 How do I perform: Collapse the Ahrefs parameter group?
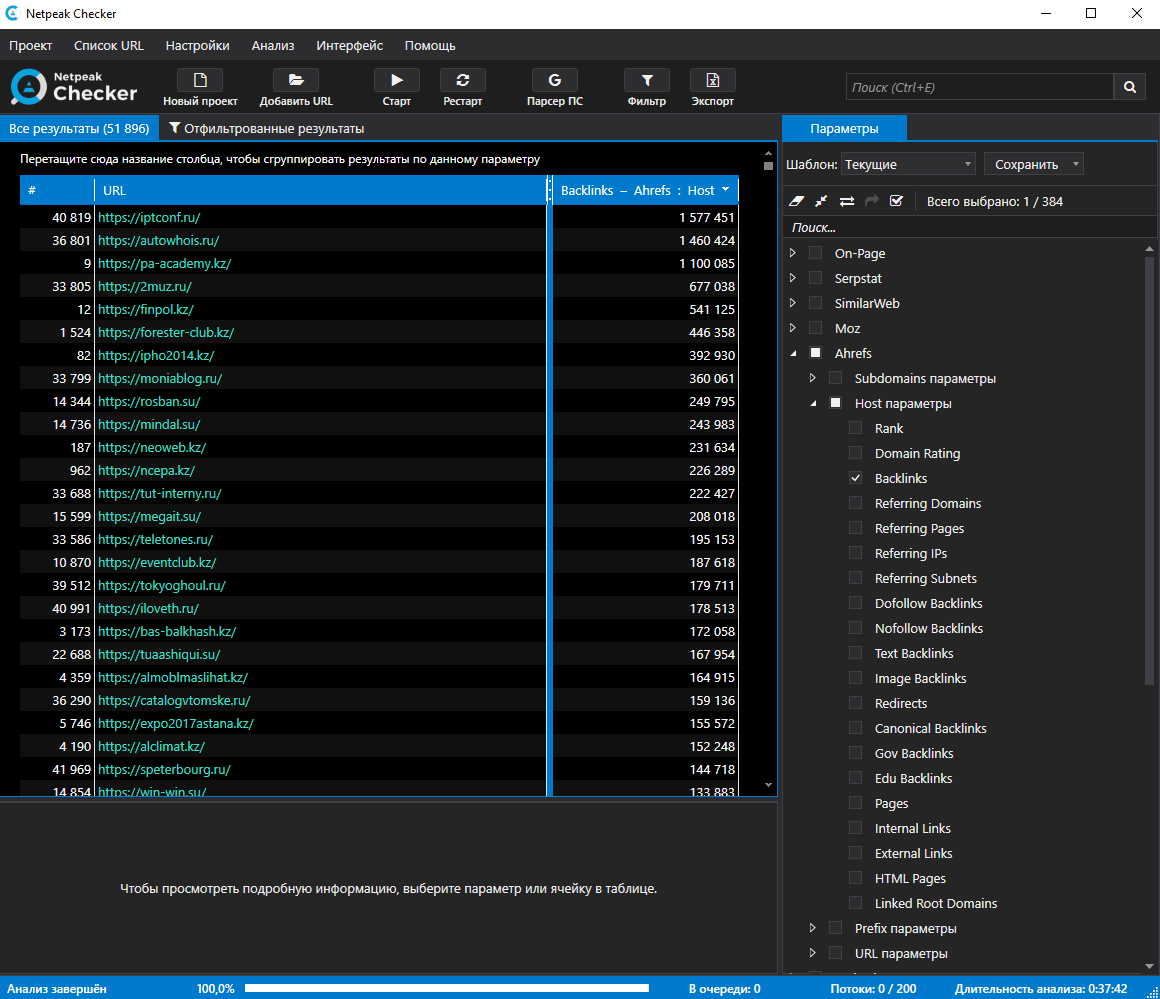pos(793,354)
